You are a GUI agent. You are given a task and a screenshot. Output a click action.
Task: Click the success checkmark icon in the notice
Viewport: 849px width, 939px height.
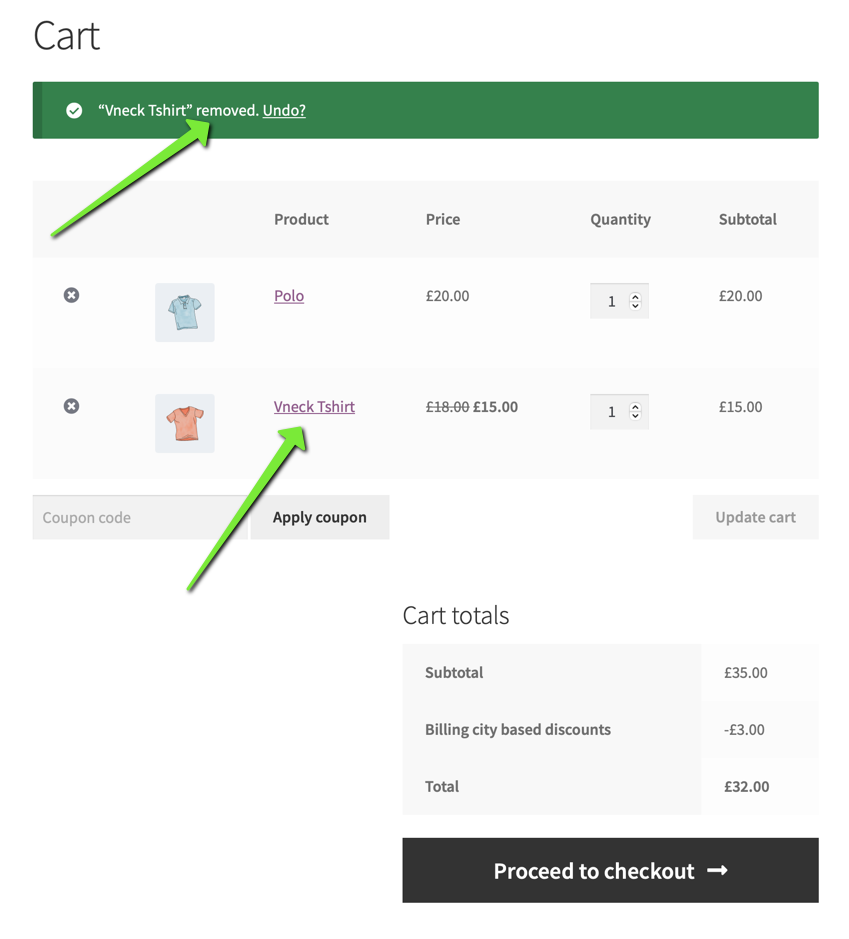point(74,110)
